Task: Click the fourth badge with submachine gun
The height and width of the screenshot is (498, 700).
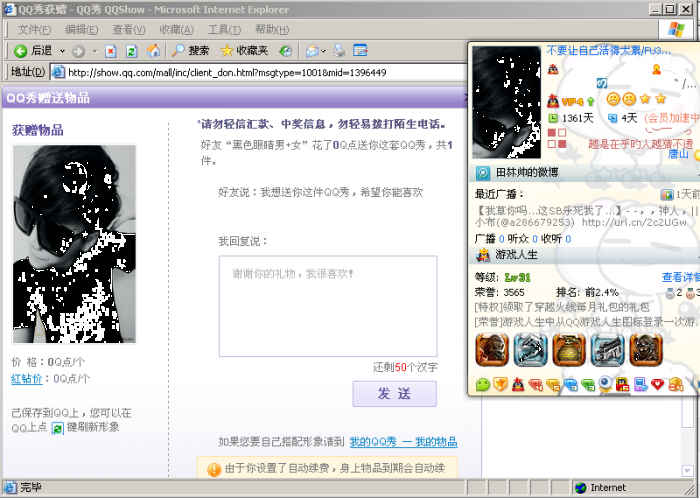Action: (x=608, y=350)
